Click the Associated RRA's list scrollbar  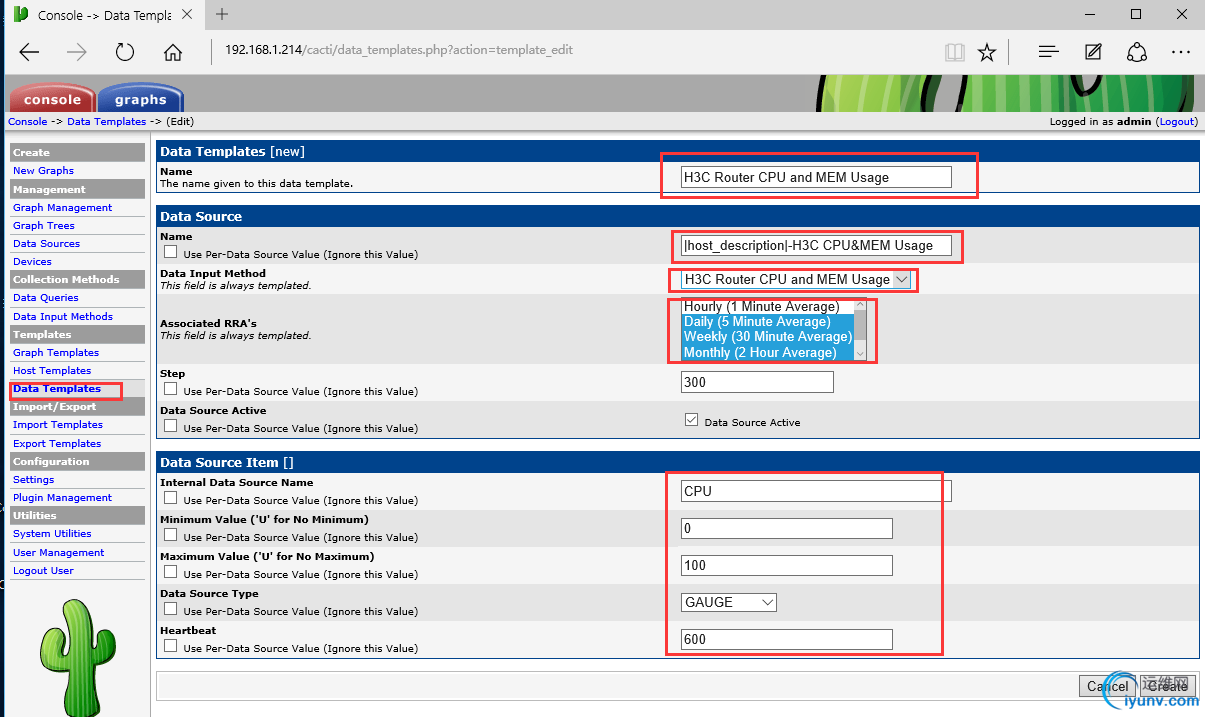860,330
